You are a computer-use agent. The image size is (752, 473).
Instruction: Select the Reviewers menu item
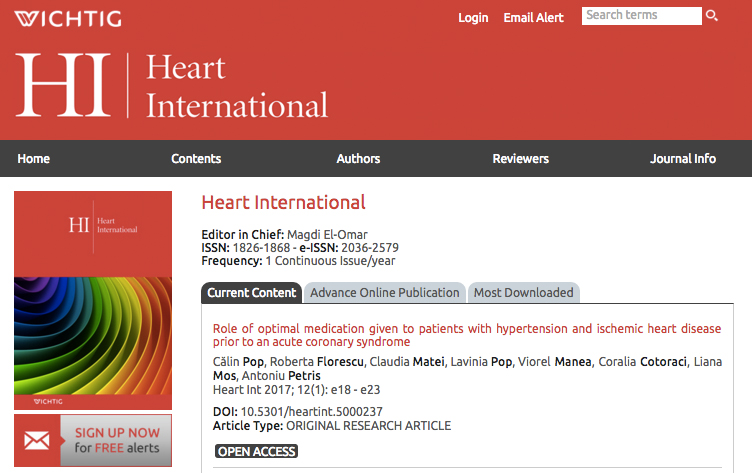pos(520,159)
